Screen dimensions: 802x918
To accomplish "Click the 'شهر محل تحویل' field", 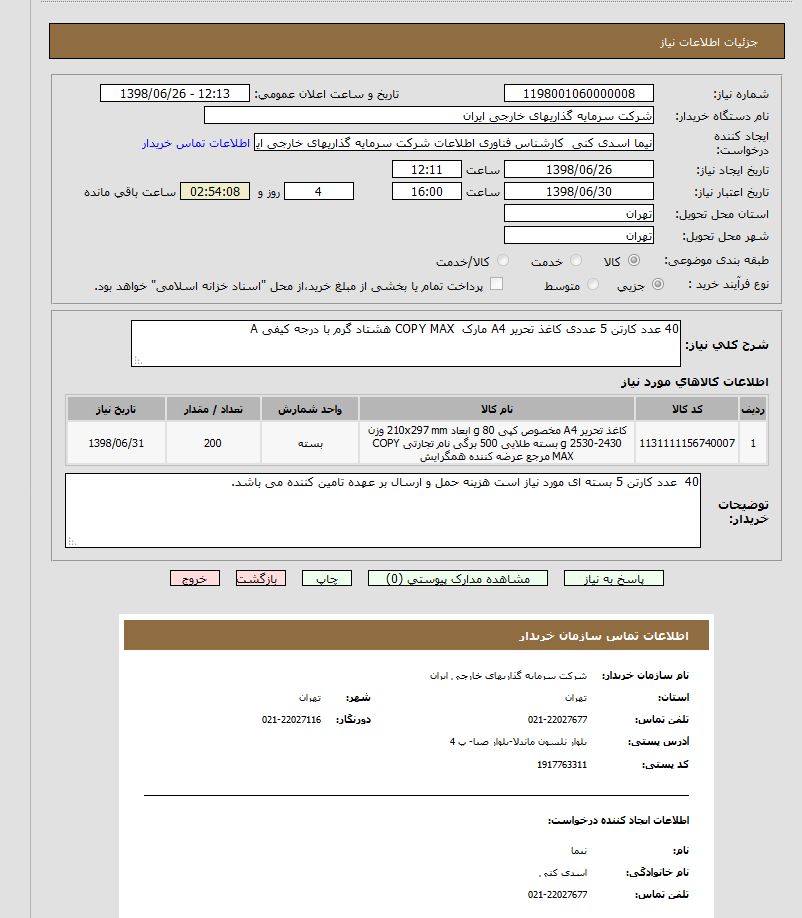I will point(578,236).
